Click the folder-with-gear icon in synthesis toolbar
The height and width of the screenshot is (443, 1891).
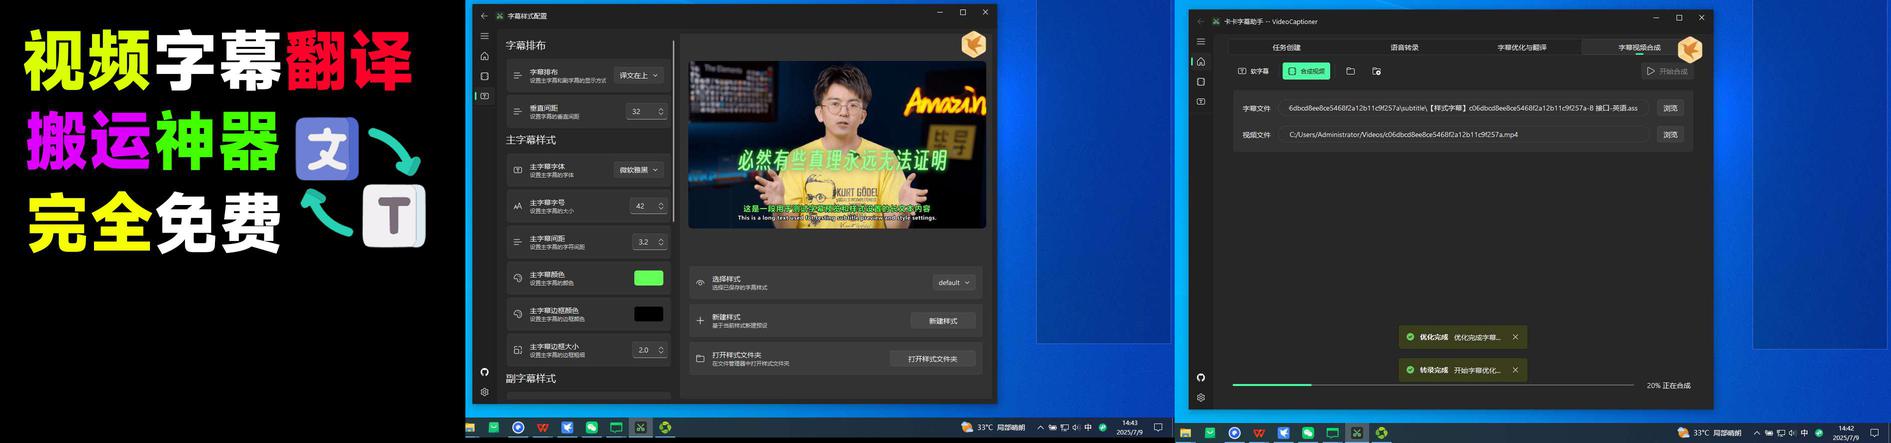(1377, 71)
